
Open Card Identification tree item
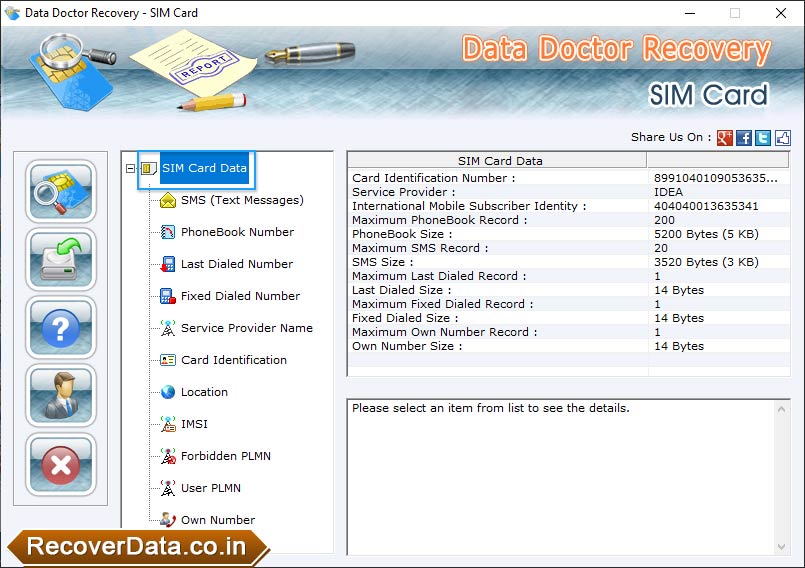point(234,360)
